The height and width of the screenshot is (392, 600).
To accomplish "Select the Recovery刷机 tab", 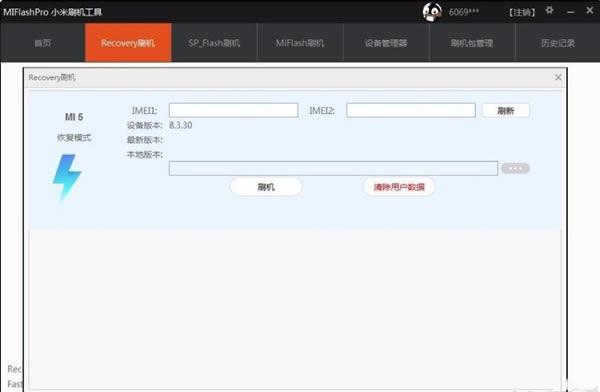I will tap(128, 42).
